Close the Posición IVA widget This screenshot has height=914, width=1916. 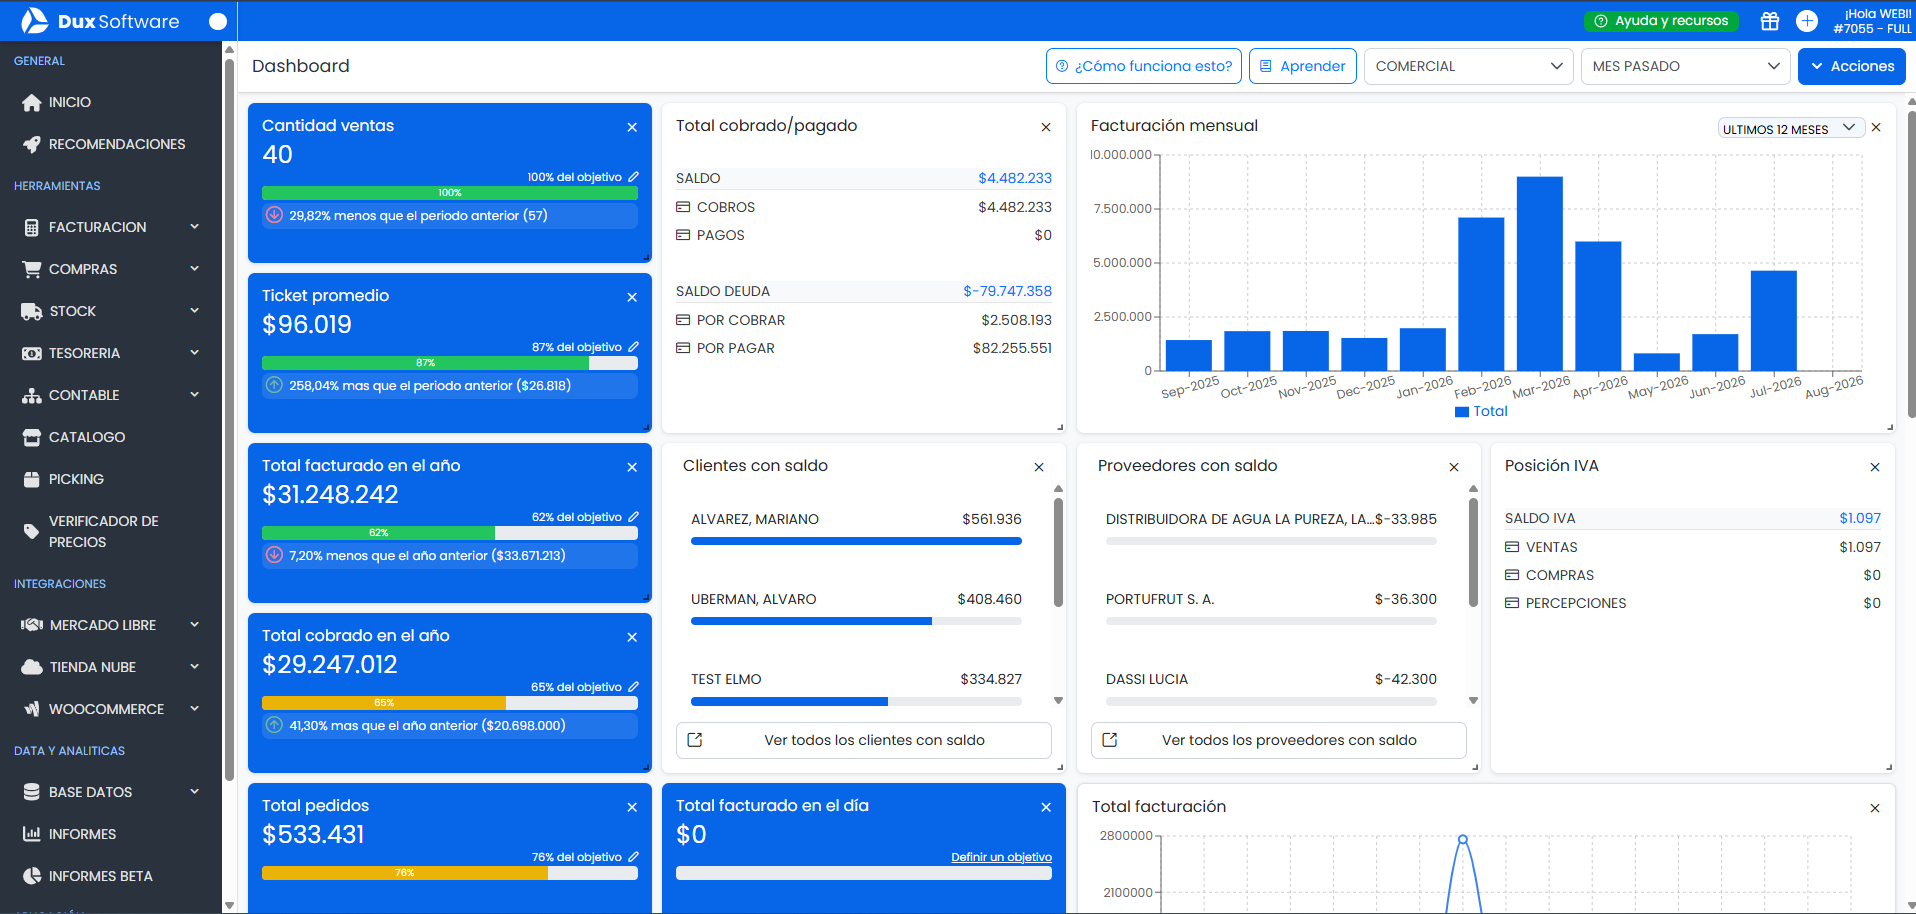tap(1875, 467)
